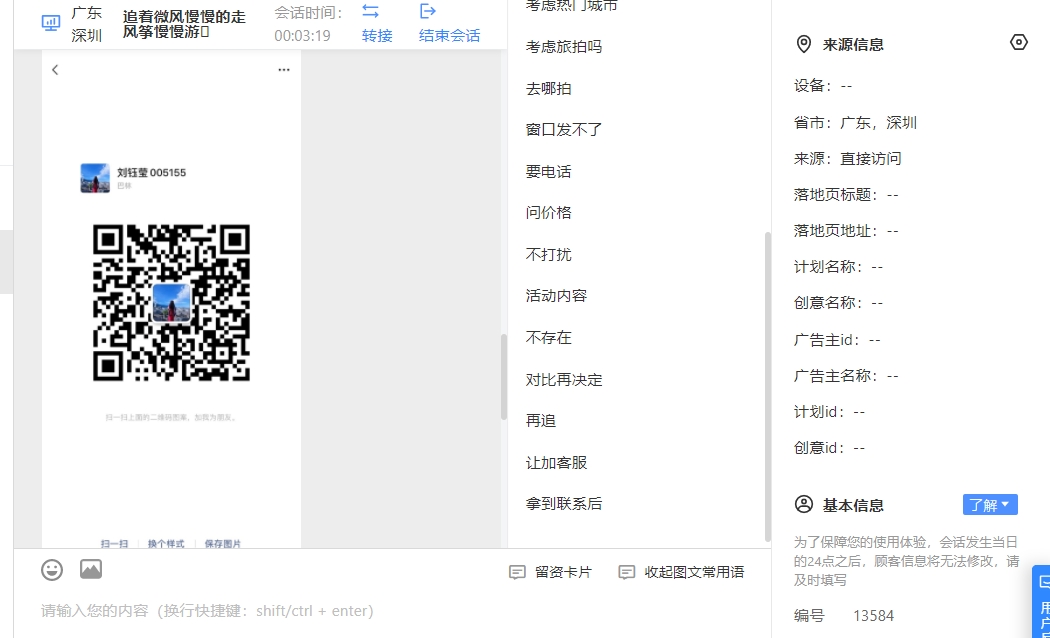Click the monitor device icon beside 广东
The height and width of the screenshot is (638, 1050).
(50, 23)
